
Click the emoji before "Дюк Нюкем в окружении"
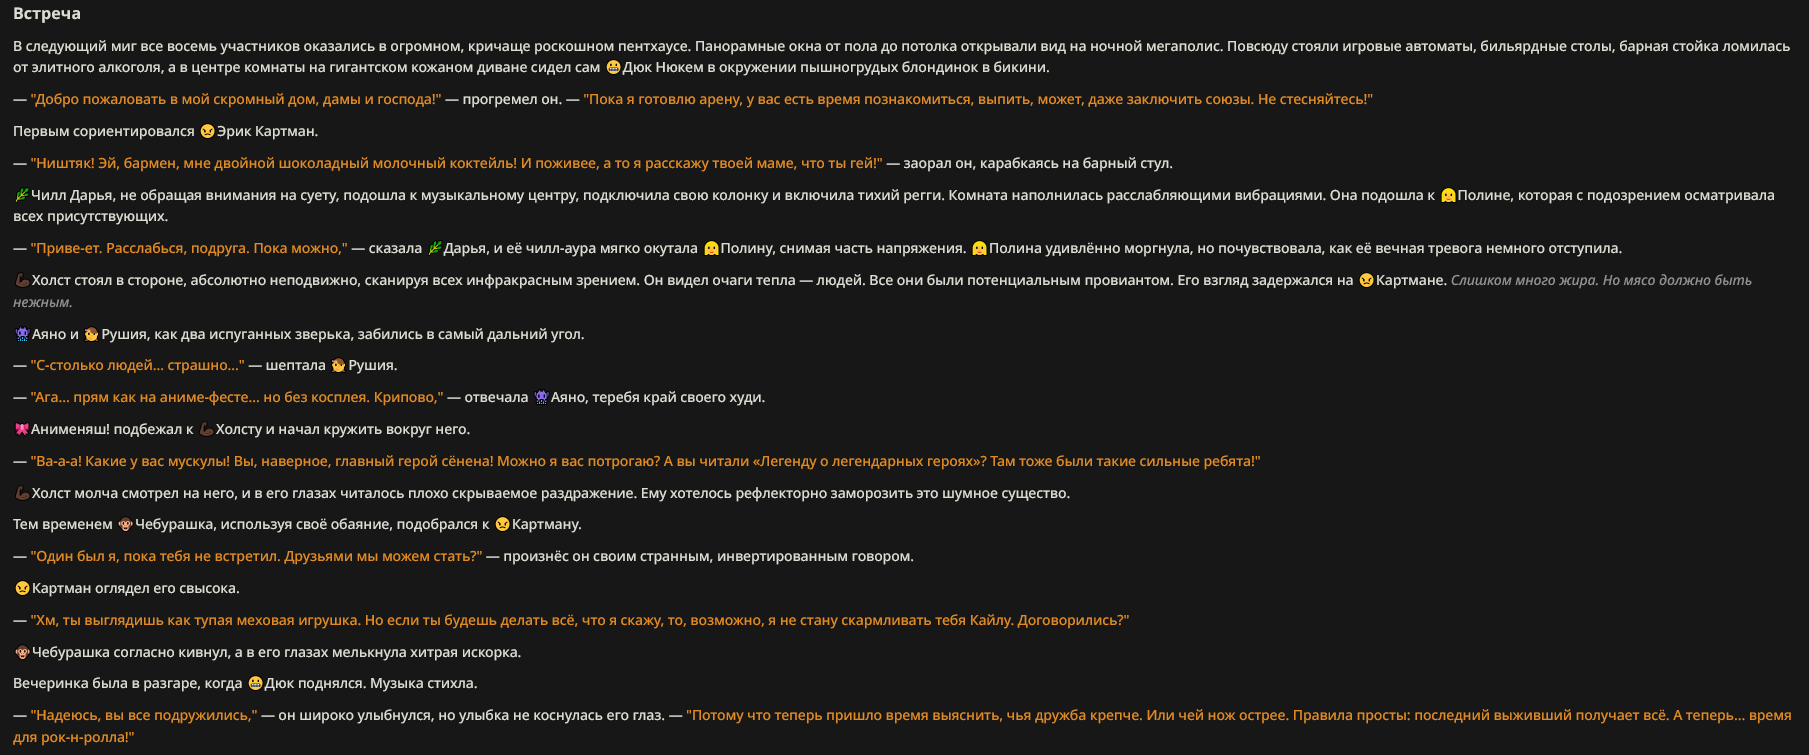613,68
